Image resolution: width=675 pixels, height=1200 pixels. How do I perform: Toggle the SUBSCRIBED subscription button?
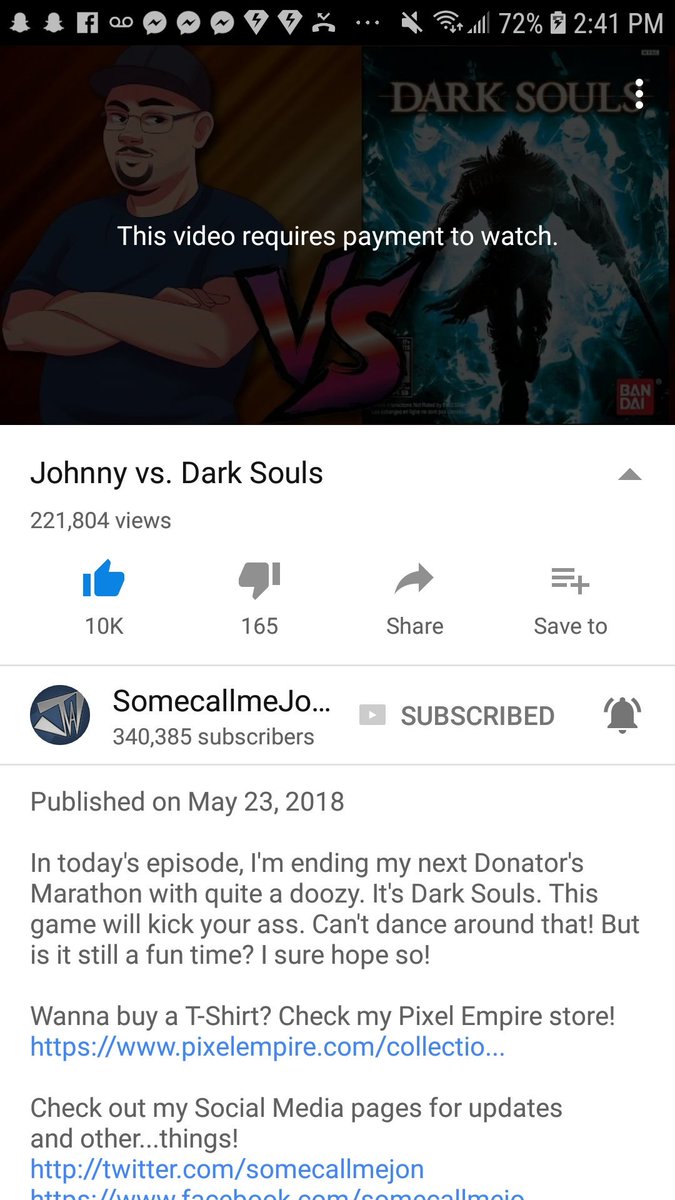click(x=456, y=716)
